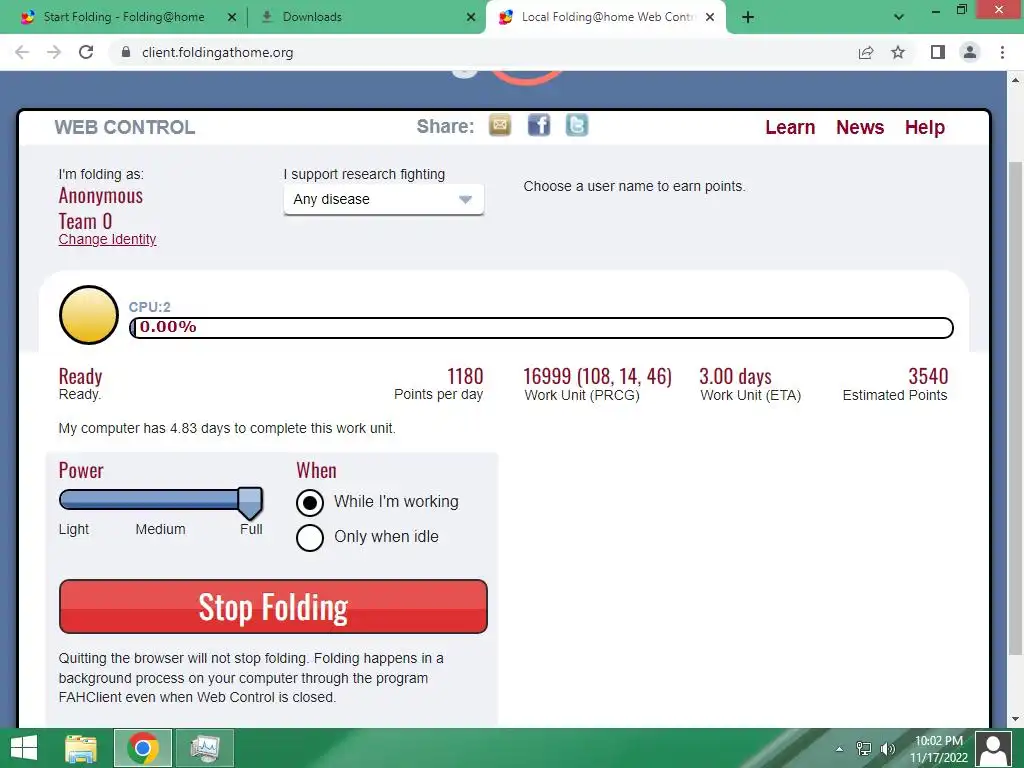Select While I'm working option

[310, 503]
